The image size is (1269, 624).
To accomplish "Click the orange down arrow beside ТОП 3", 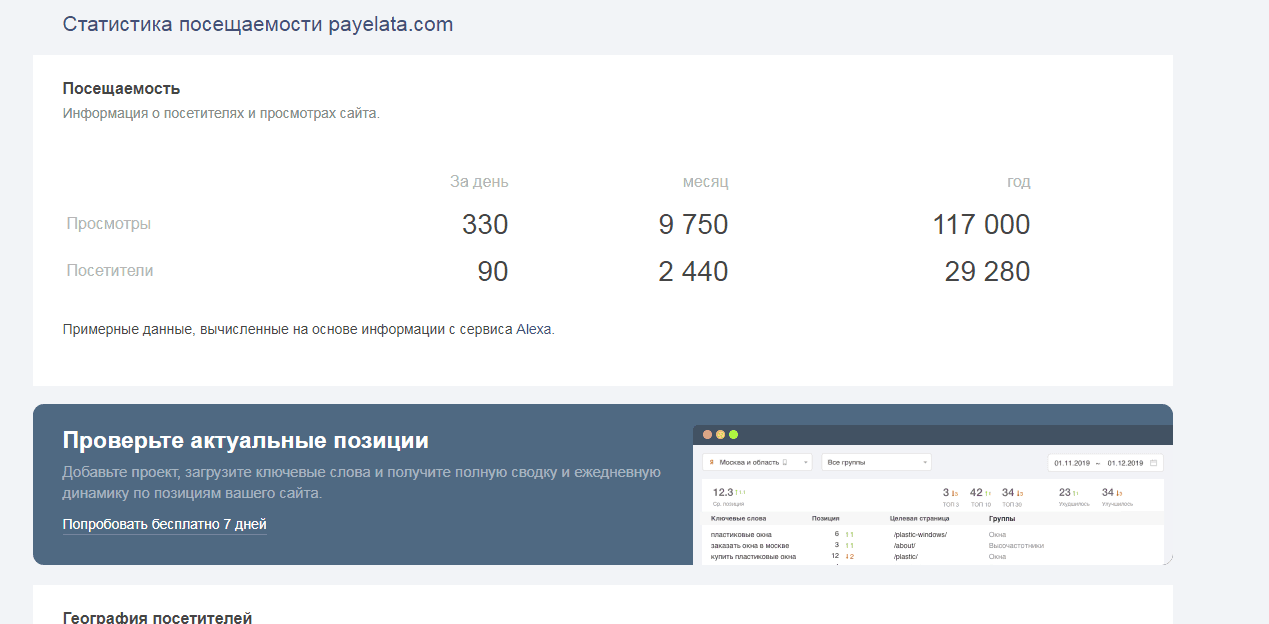I will (955, 493).
